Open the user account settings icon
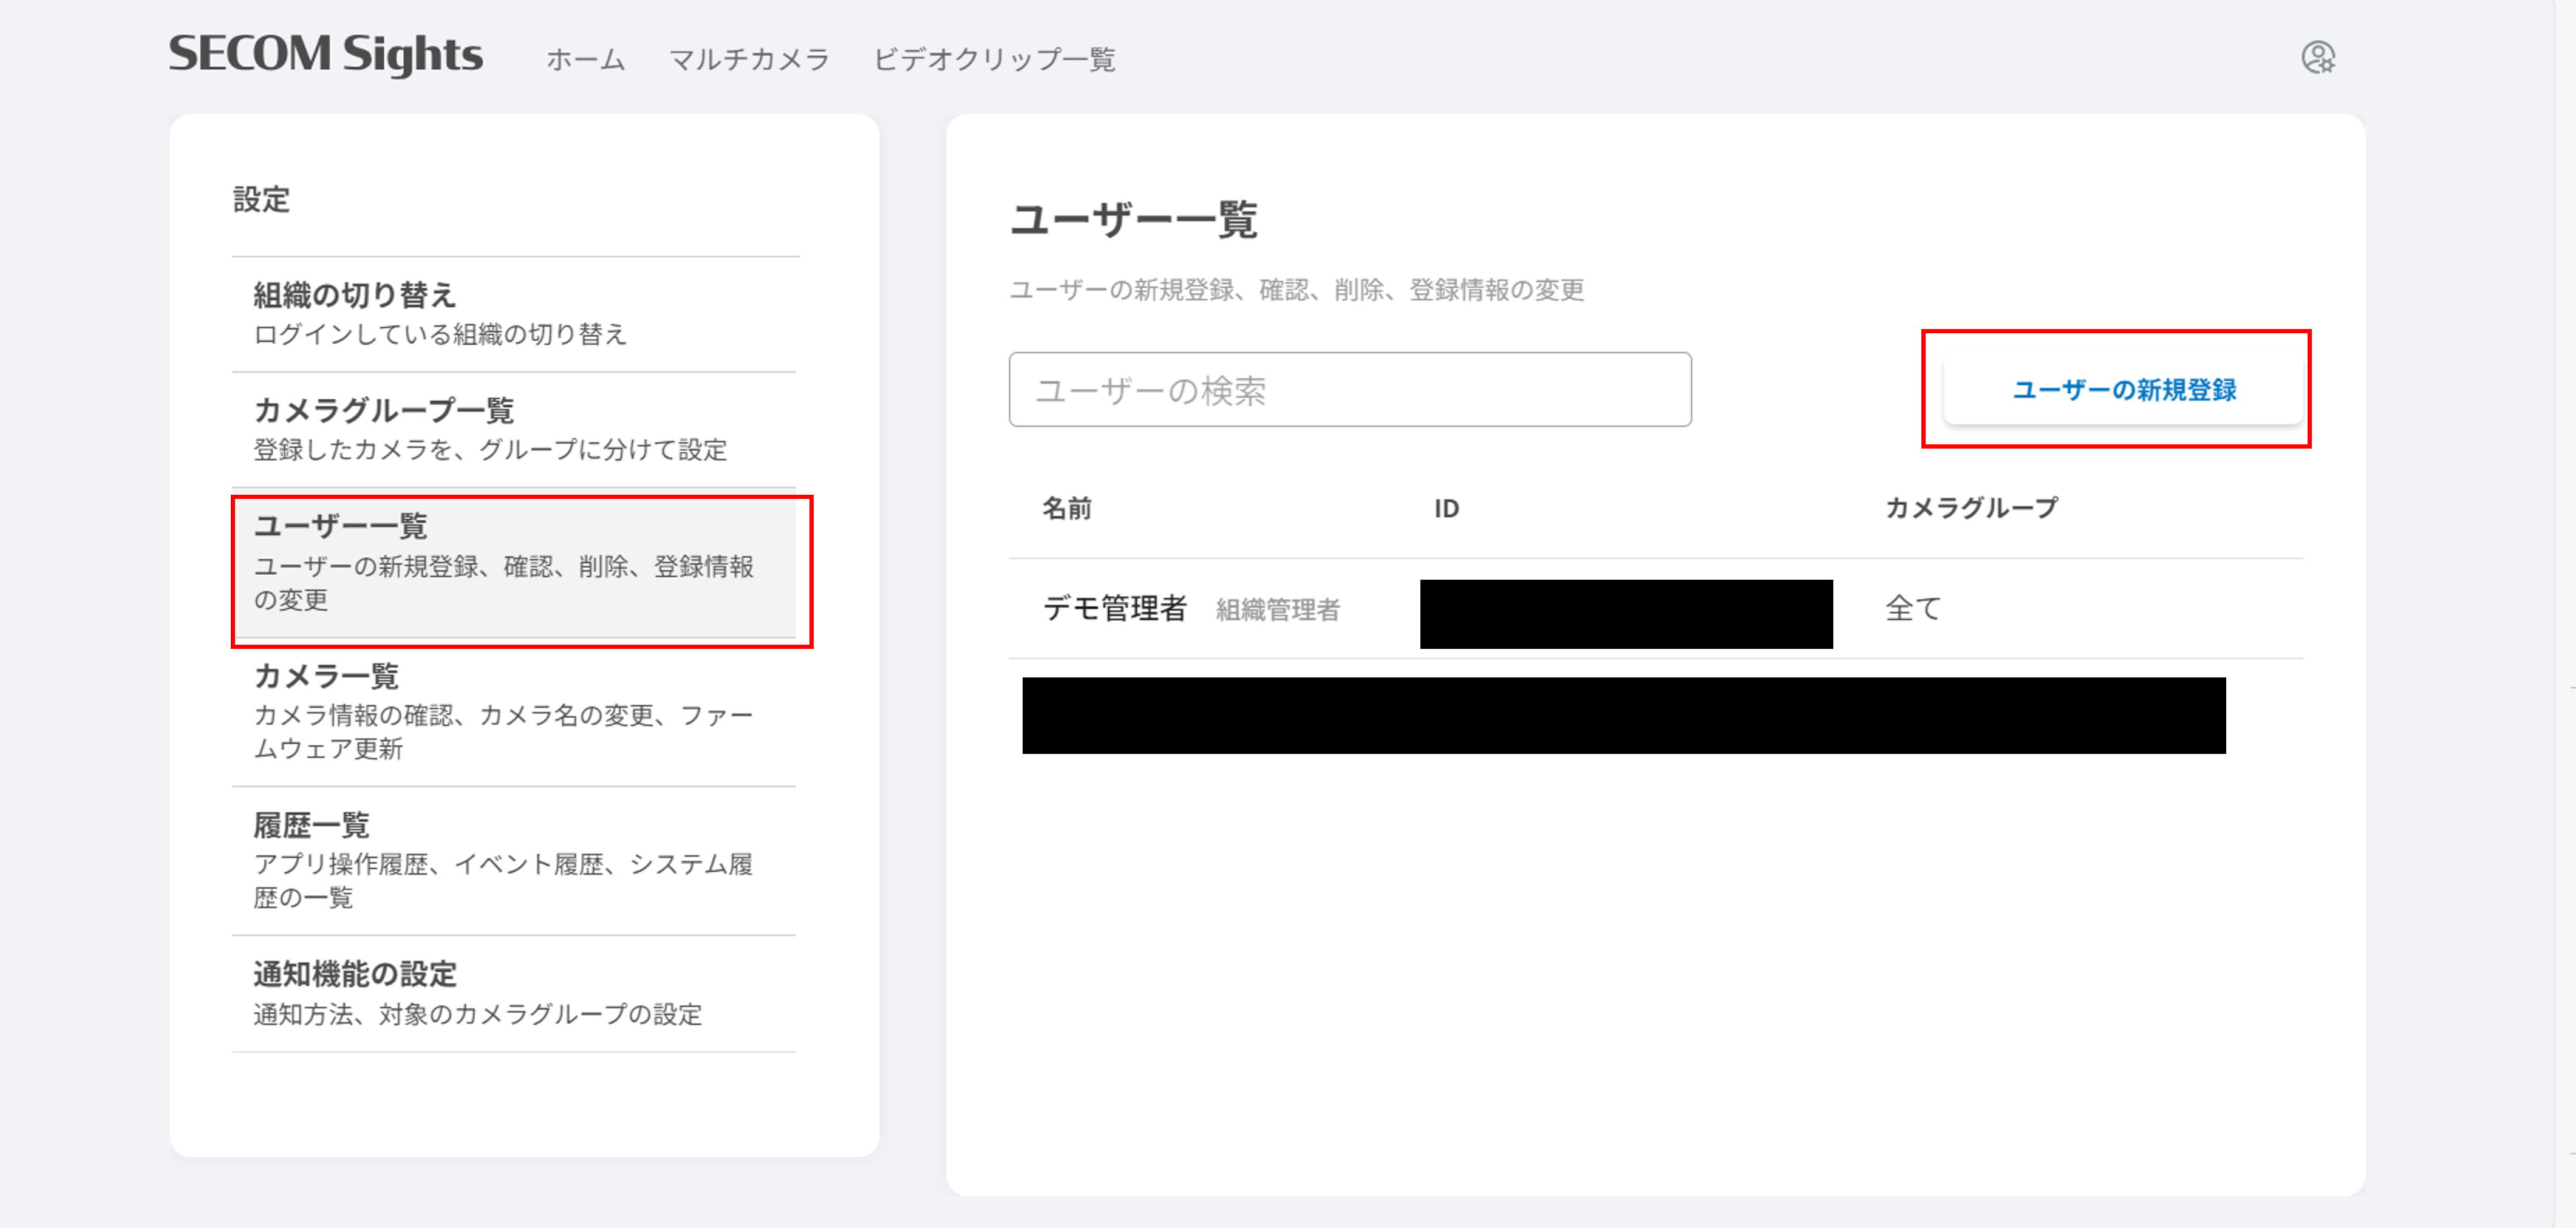This screenshot has height=1228, width=2576. tap(2318, 57)
